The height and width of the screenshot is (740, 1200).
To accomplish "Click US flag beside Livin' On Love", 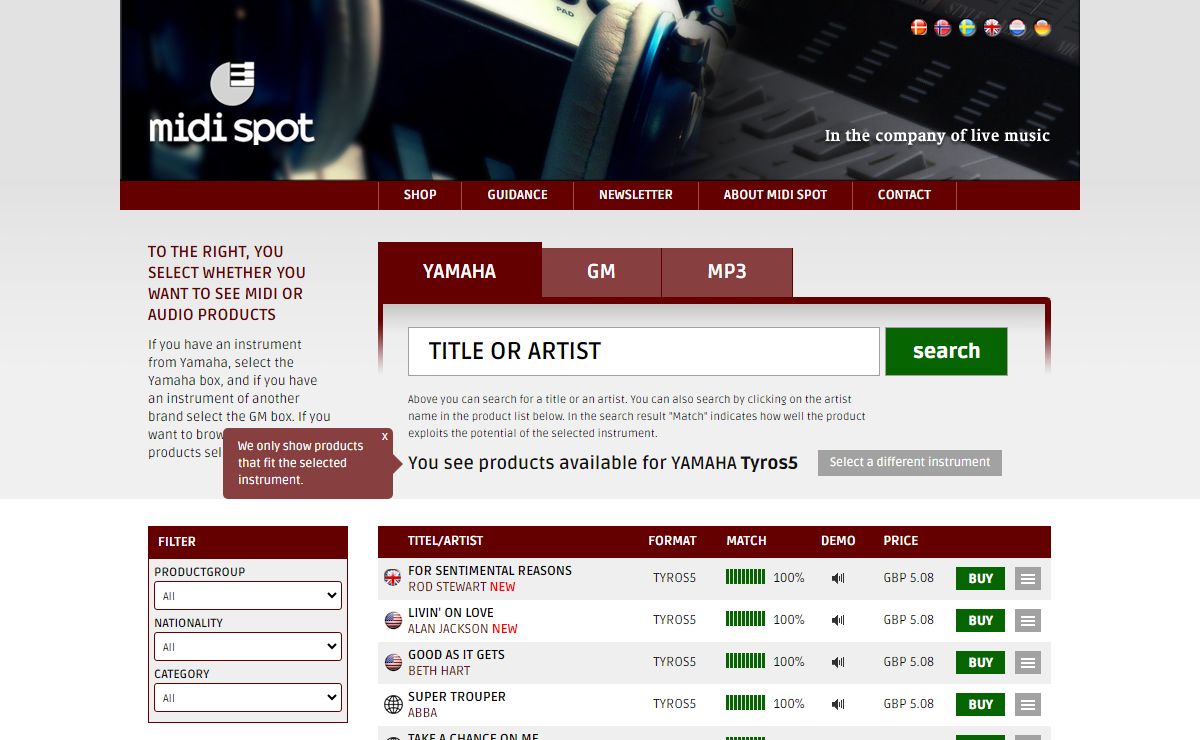I will 393,620.
